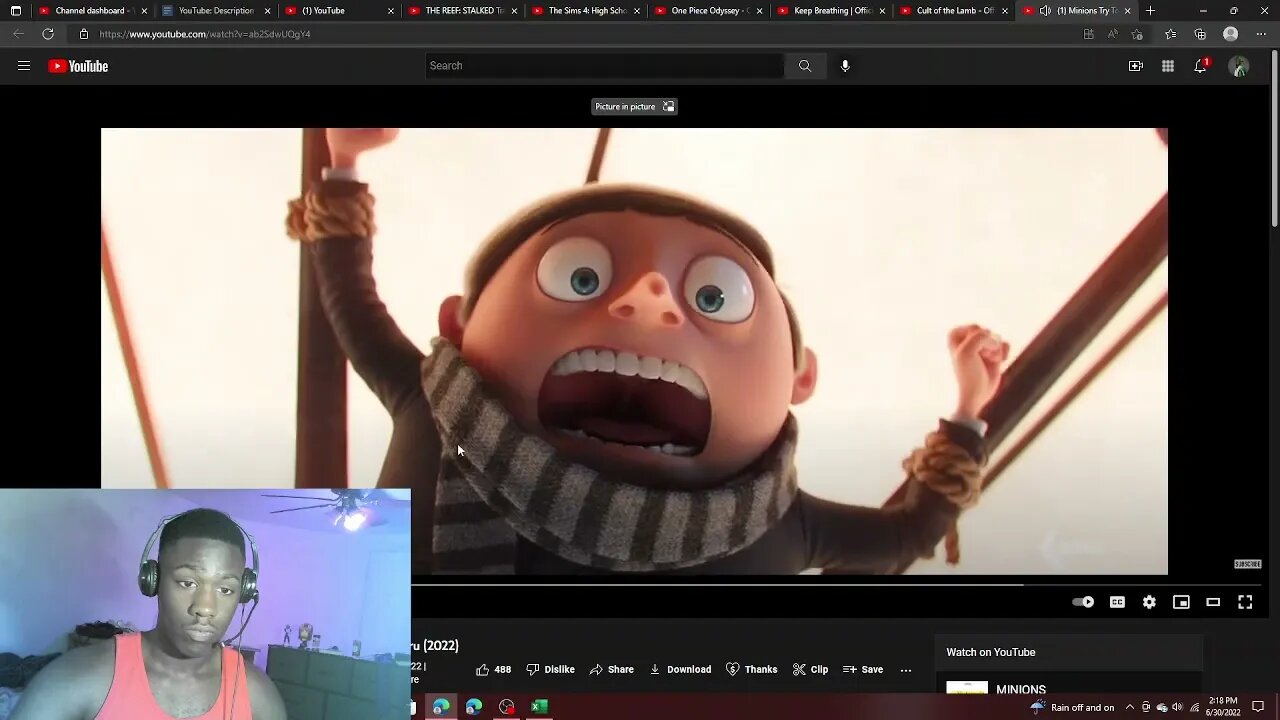Open tab actions menu icon
This screenshot has width=1280, height=720.
[x=15, y=10]
